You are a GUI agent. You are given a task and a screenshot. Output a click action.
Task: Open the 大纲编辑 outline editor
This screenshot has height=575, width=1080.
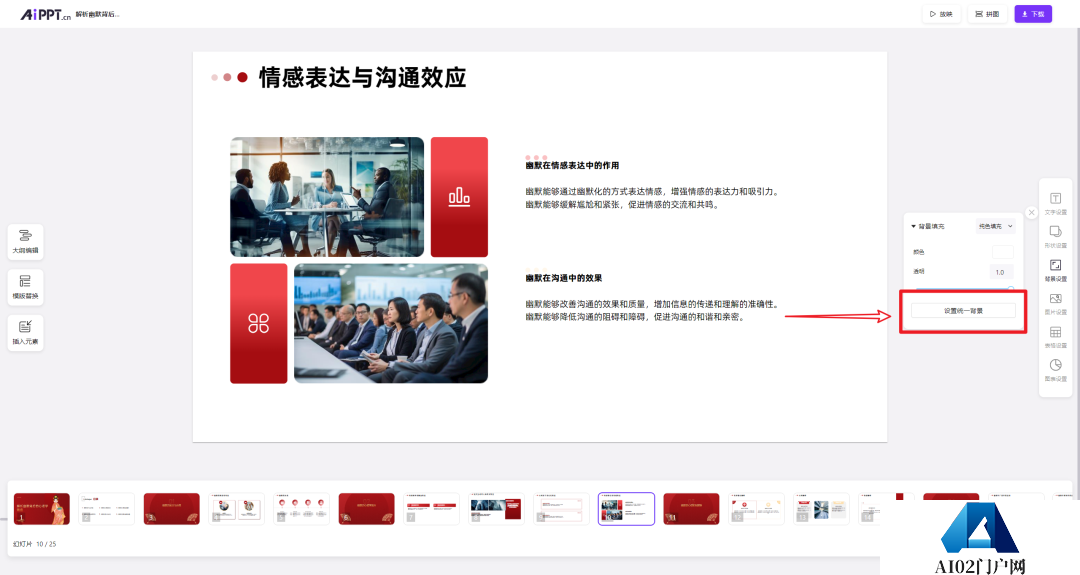click(x=25, y=242)
